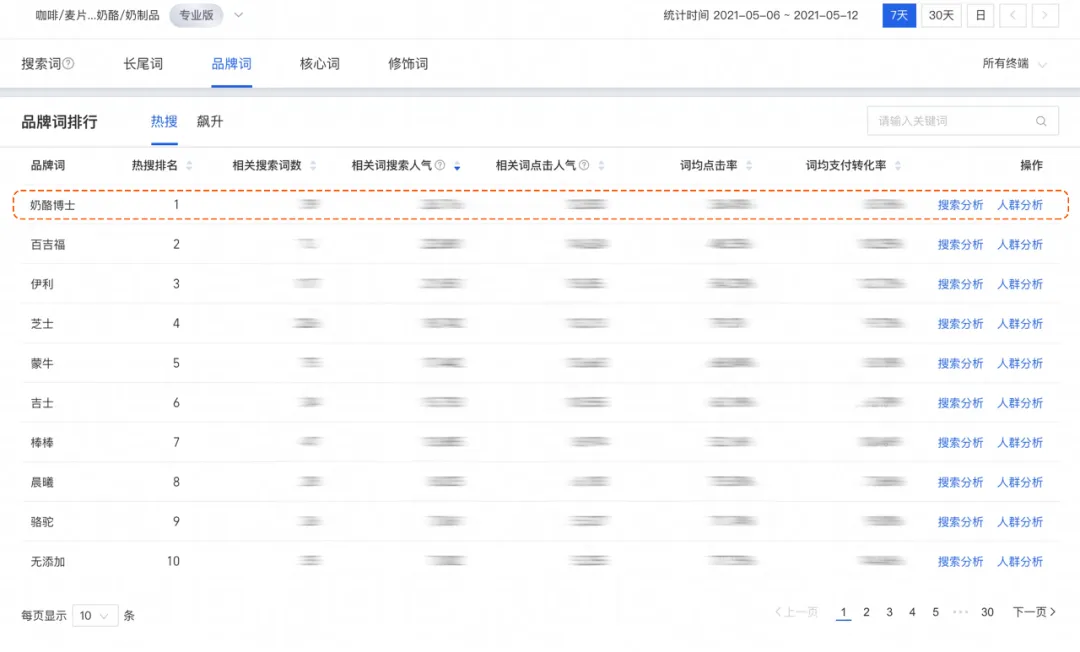The height and width of the screenshot is (652, 1080).
Task: Open 搜索分析 for 晨曦
Action: click(x=960, y=483)
